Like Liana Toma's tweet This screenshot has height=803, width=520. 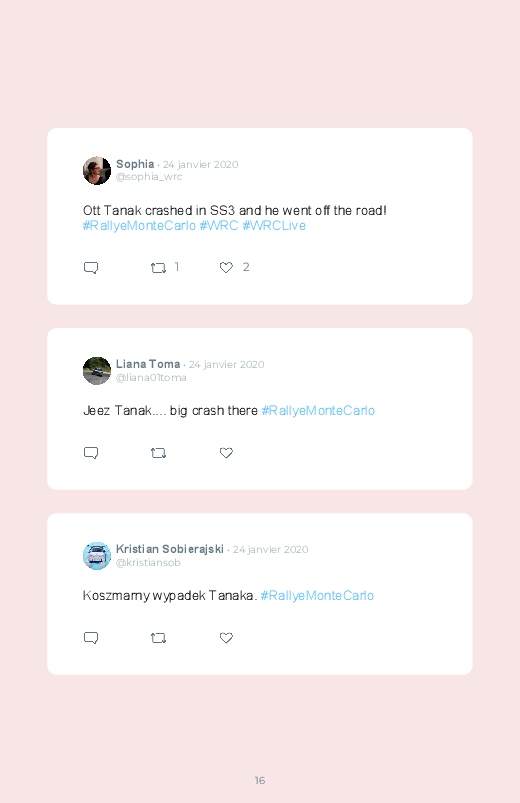[x=226, y=453]
